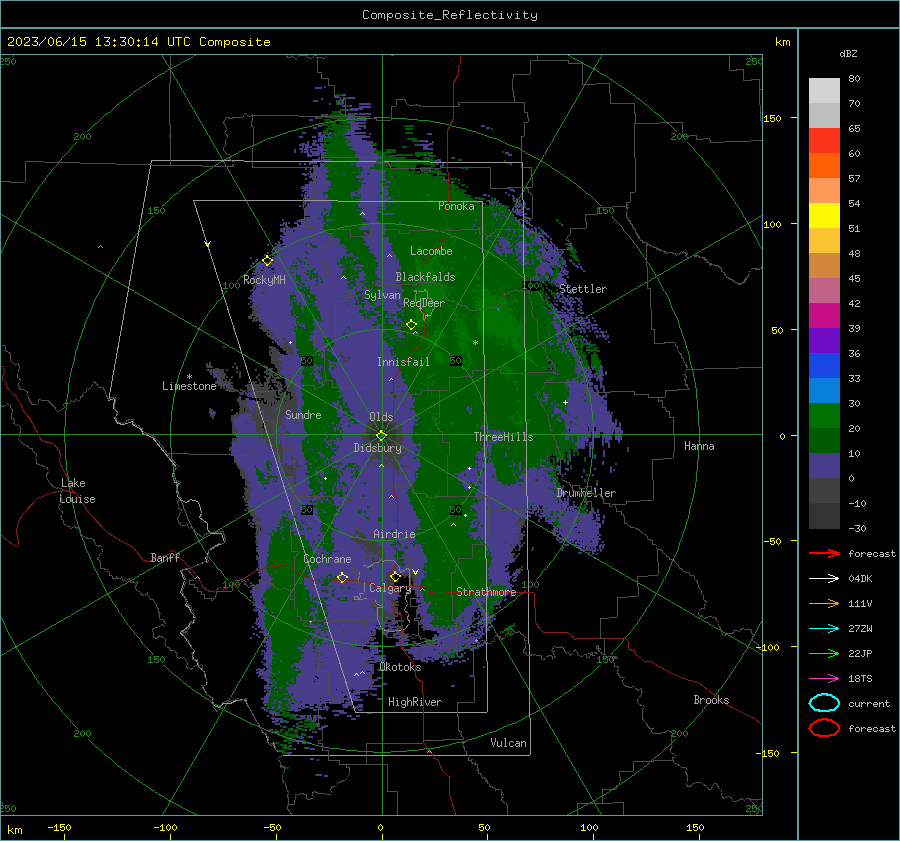
Task: Click the Sylvan label
Action: pyautogui.click(x=382, y=295)
